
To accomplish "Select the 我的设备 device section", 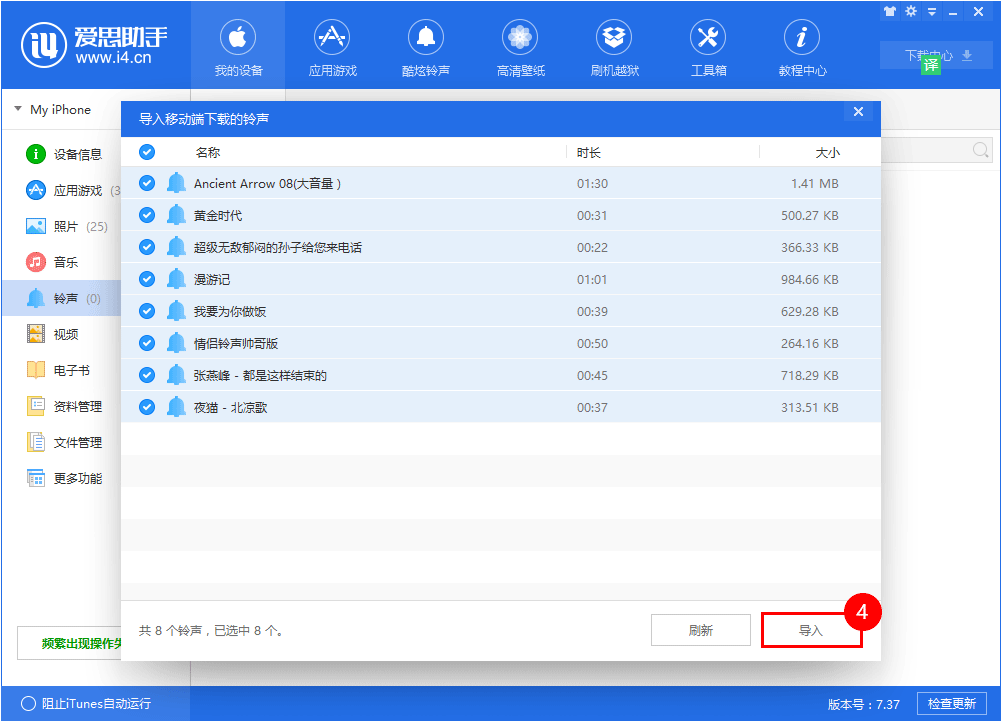I will point(237,46).
